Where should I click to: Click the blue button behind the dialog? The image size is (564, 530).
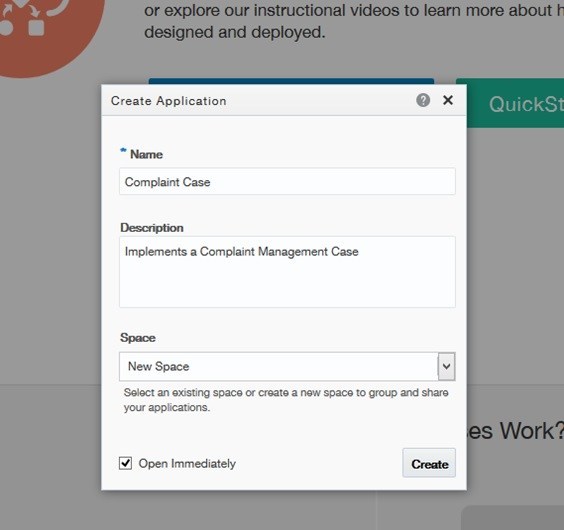(291, 81)
